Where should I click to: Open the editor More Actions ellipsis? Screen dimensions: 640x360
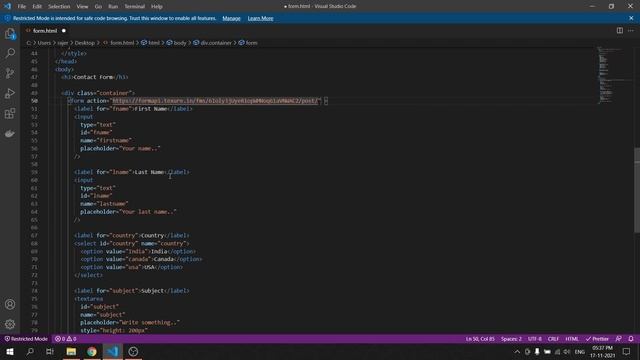631,31
